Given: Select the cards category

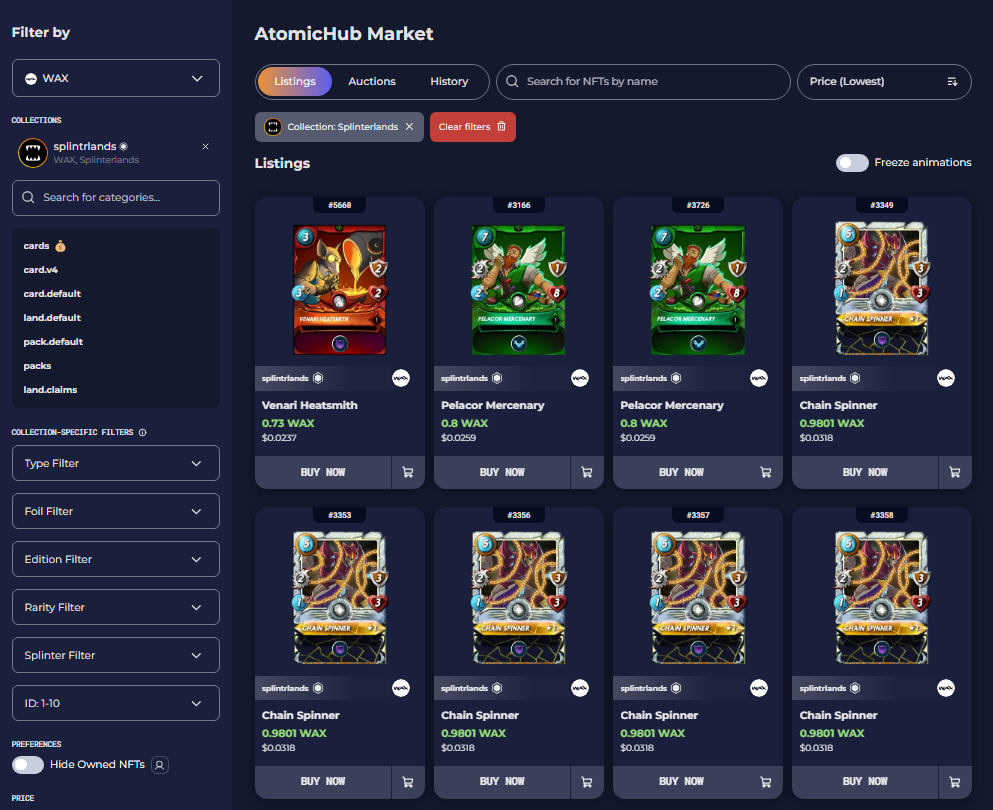Looking at the screenshot, I should coord(37,246).
